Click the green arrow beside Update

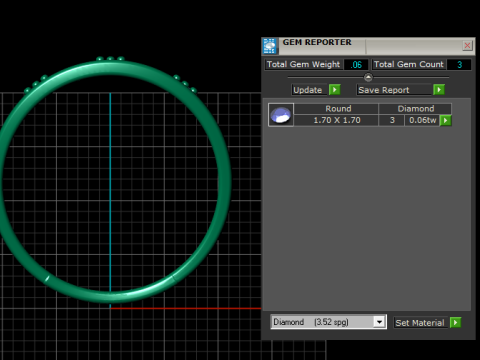[334, 90]
